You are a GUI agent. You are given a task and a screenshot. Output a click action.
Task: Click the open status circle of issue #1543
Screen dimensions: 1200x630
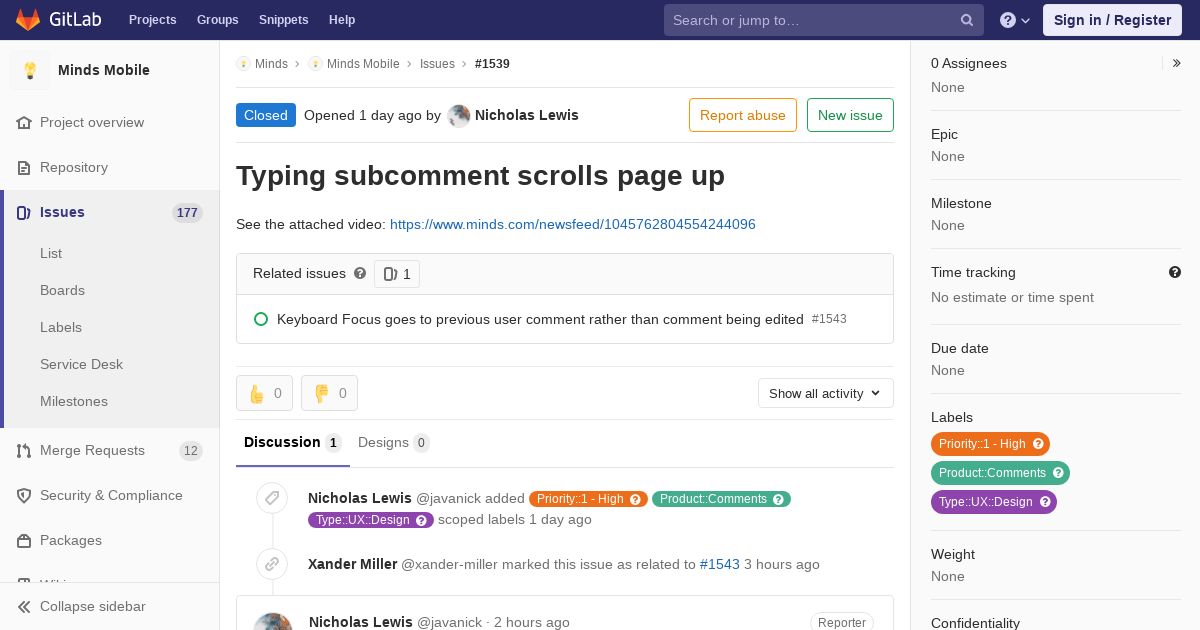(x=261, y=319)
